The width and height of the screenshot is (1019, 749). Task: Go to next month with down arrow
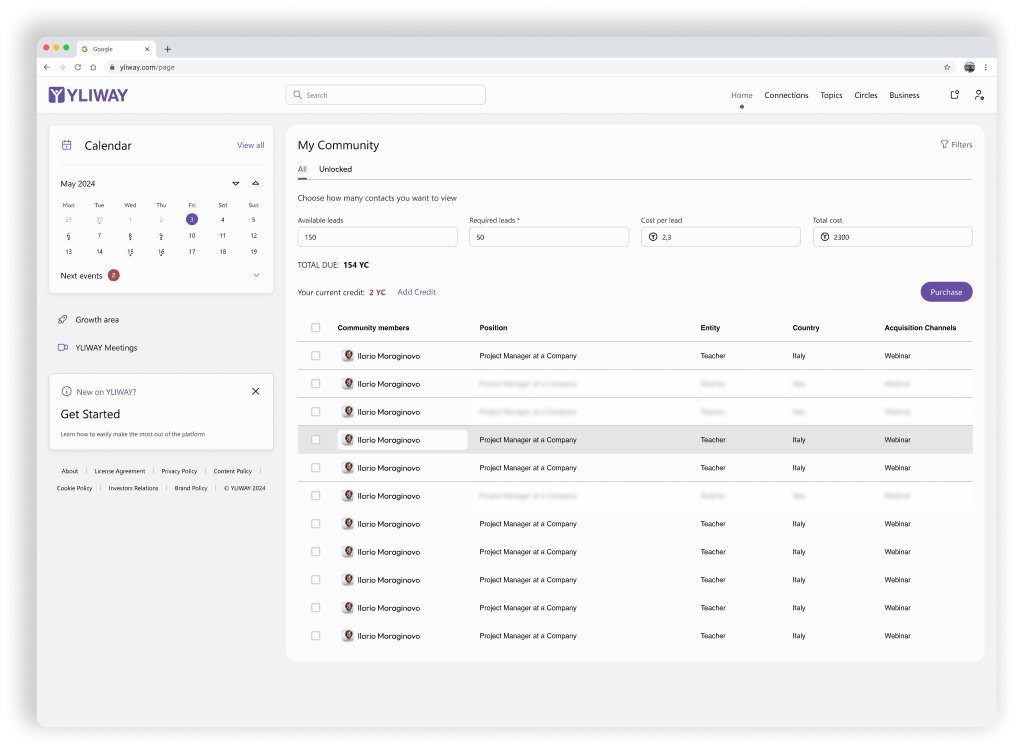[x=235, y=184]
